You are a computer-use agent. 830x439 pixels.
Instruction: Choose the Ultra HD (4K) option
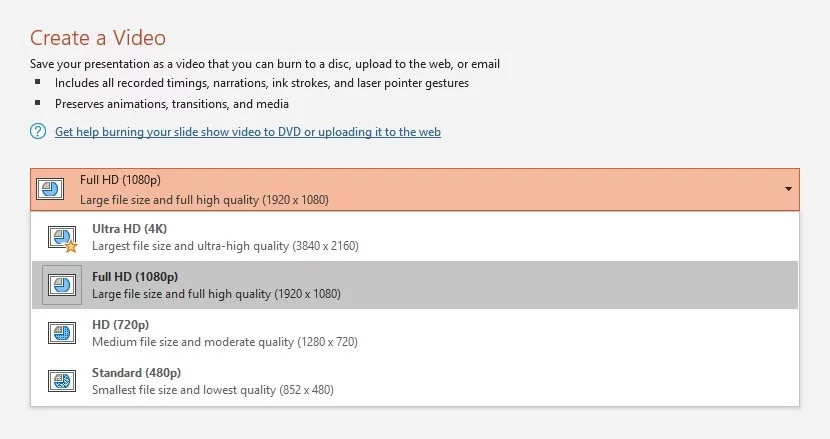tap(130, 229)
